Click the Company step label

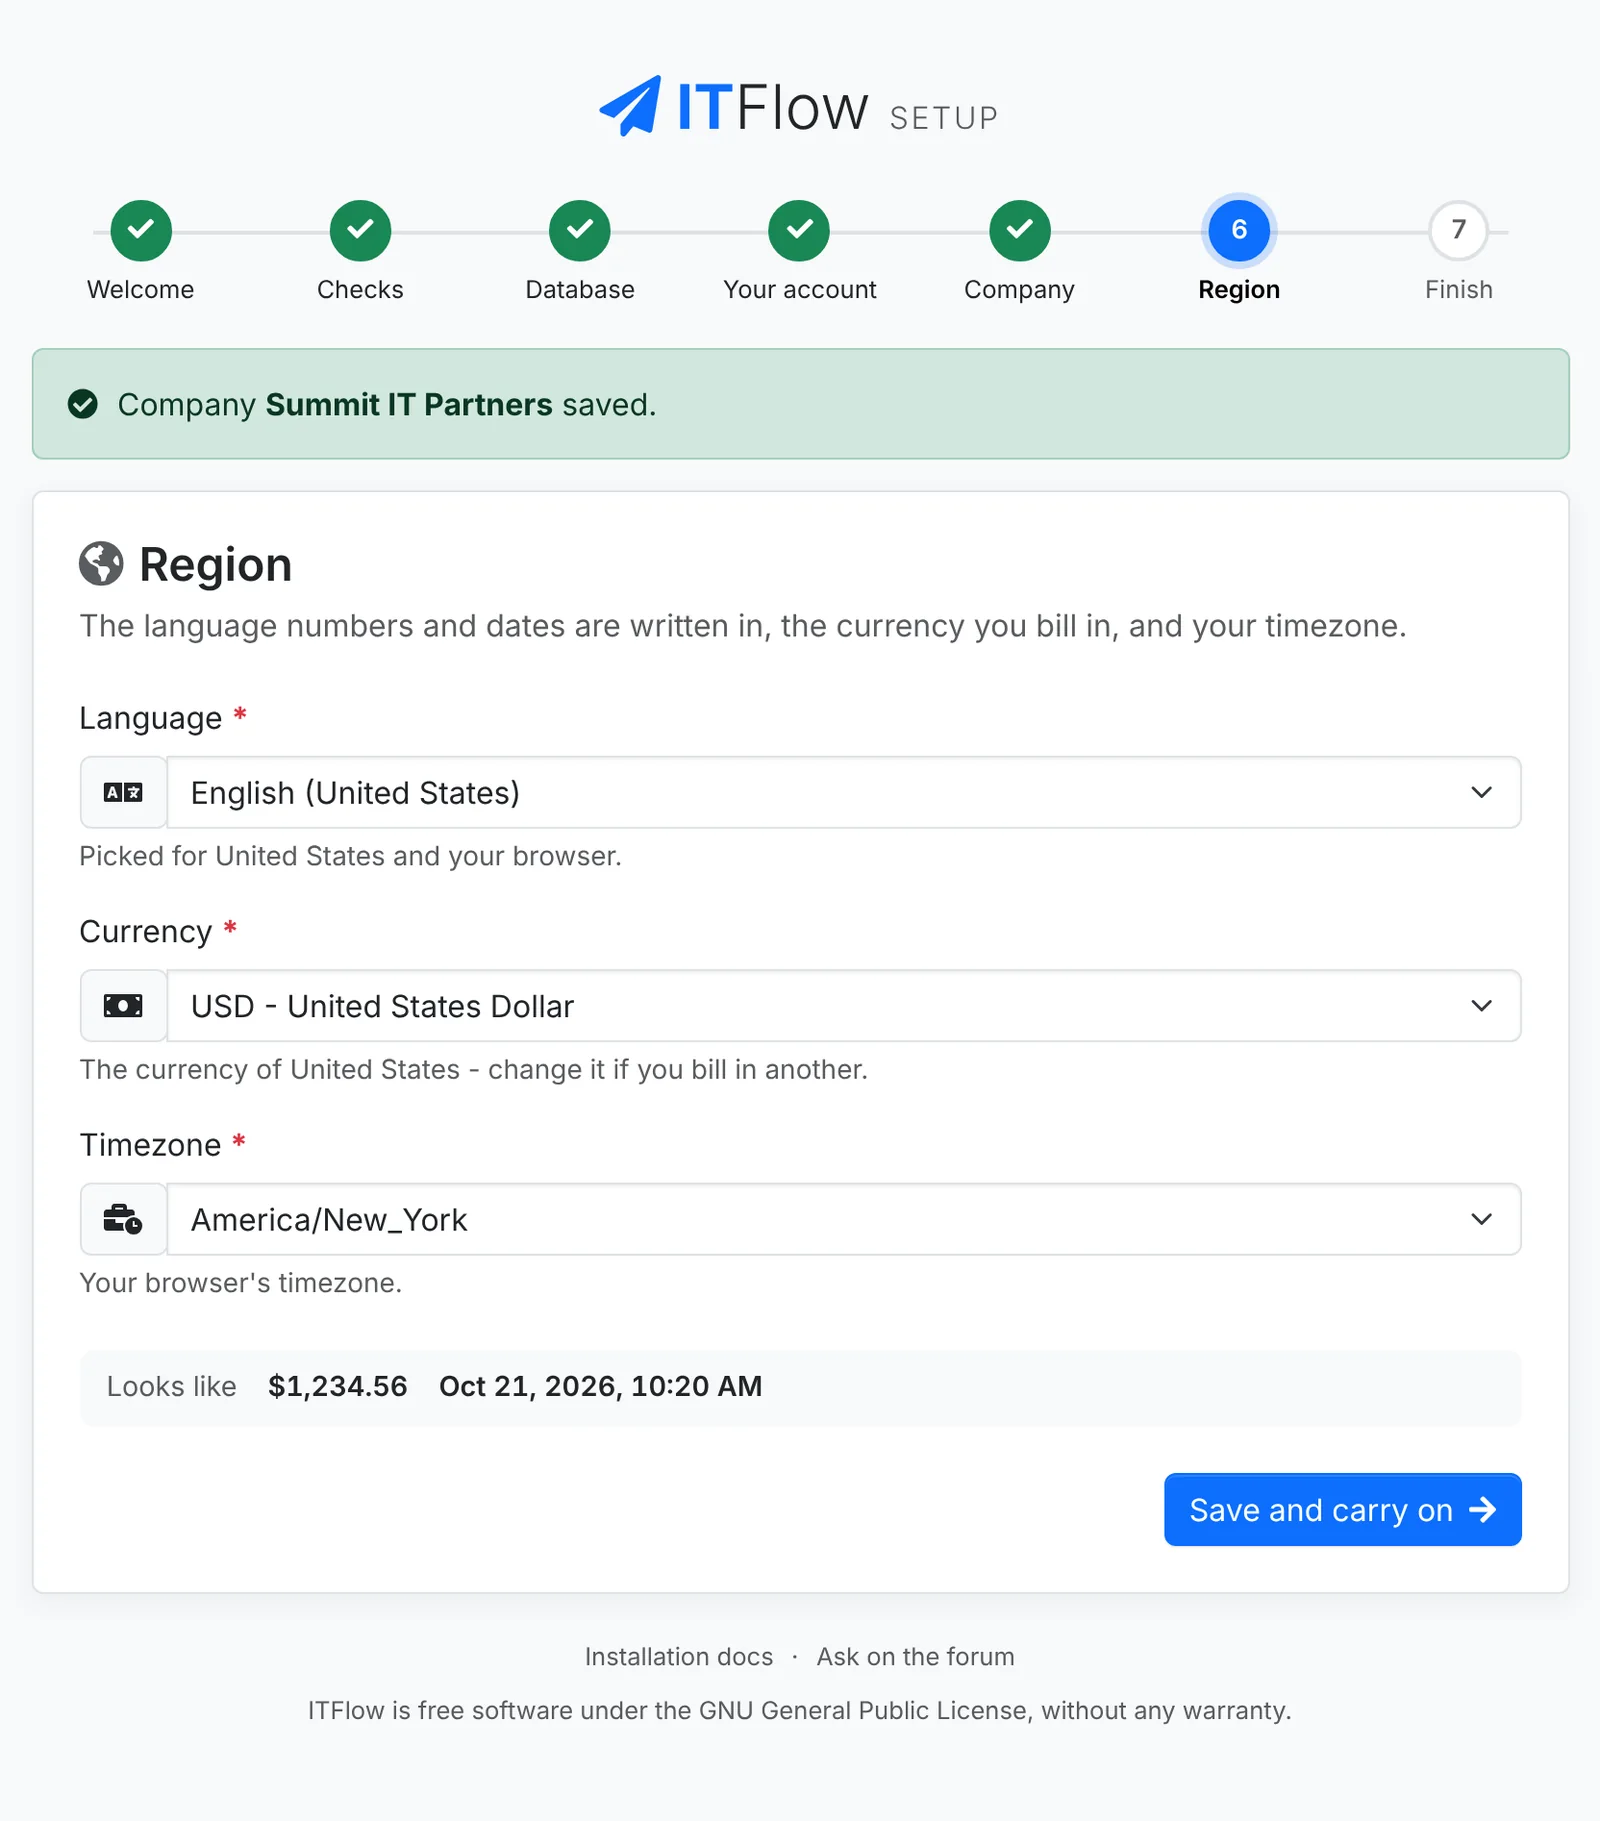(x=1019, y=290)
